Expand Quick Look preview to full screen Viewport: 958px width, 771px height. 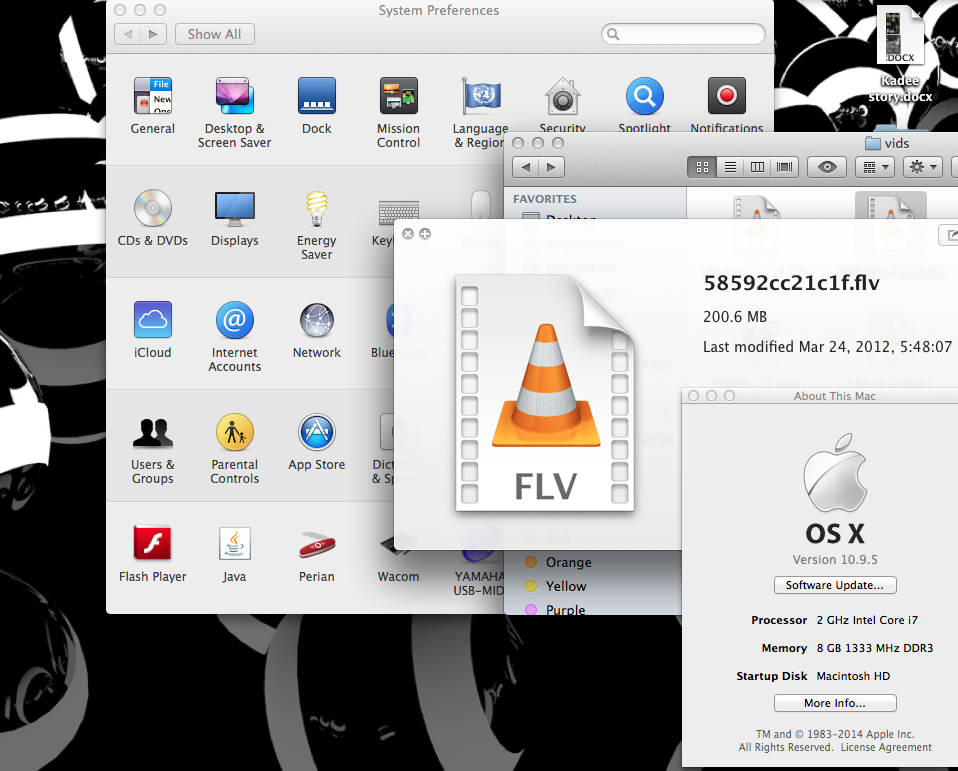(x=425, y=234)
